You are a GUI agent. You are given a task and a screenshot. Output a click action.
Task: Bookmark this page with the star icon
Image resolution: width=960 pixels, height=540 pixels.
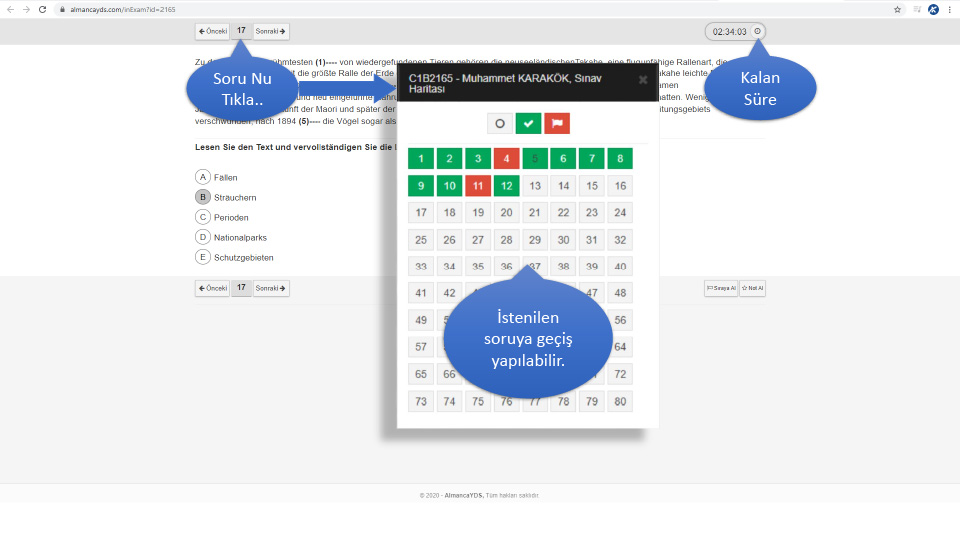point(898,9)
